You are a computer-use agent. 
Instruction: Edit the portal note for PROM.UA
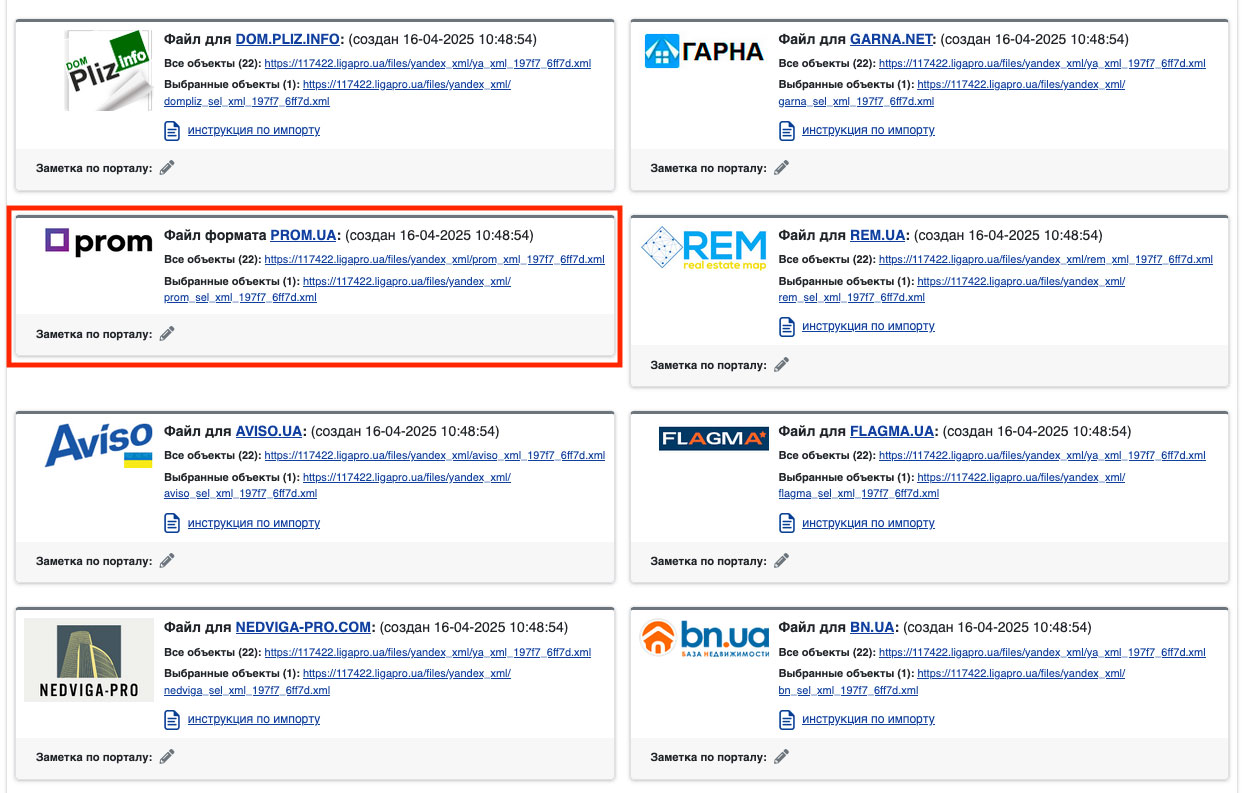[x=167, y=334]
